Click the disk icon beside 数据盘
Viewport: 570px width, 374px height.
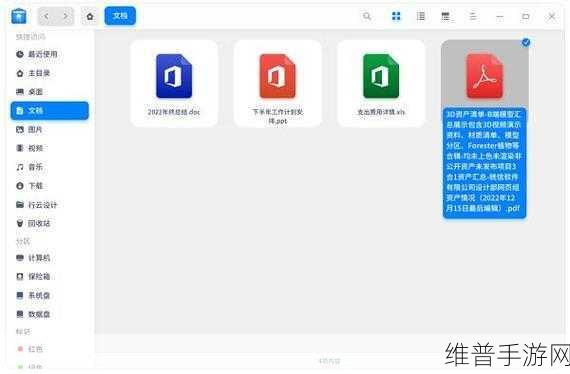click(x=20, y=314)
